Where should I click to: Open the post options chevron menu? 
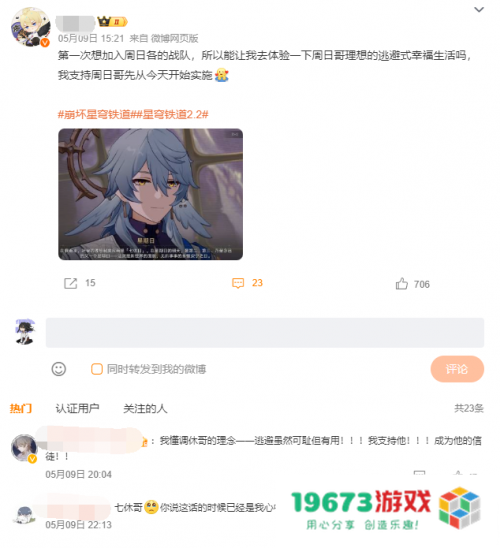[479, 10]
